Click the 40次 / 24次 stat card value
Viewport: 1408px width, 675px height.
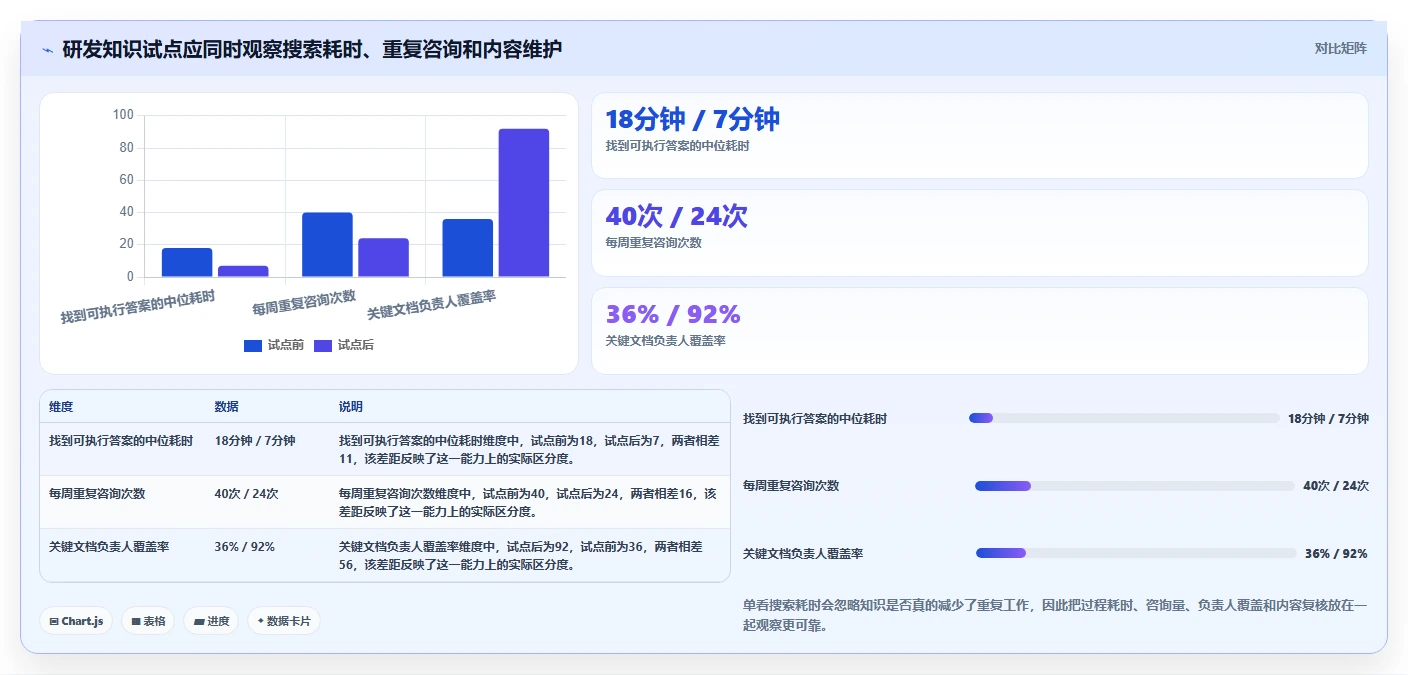point(676,217)
